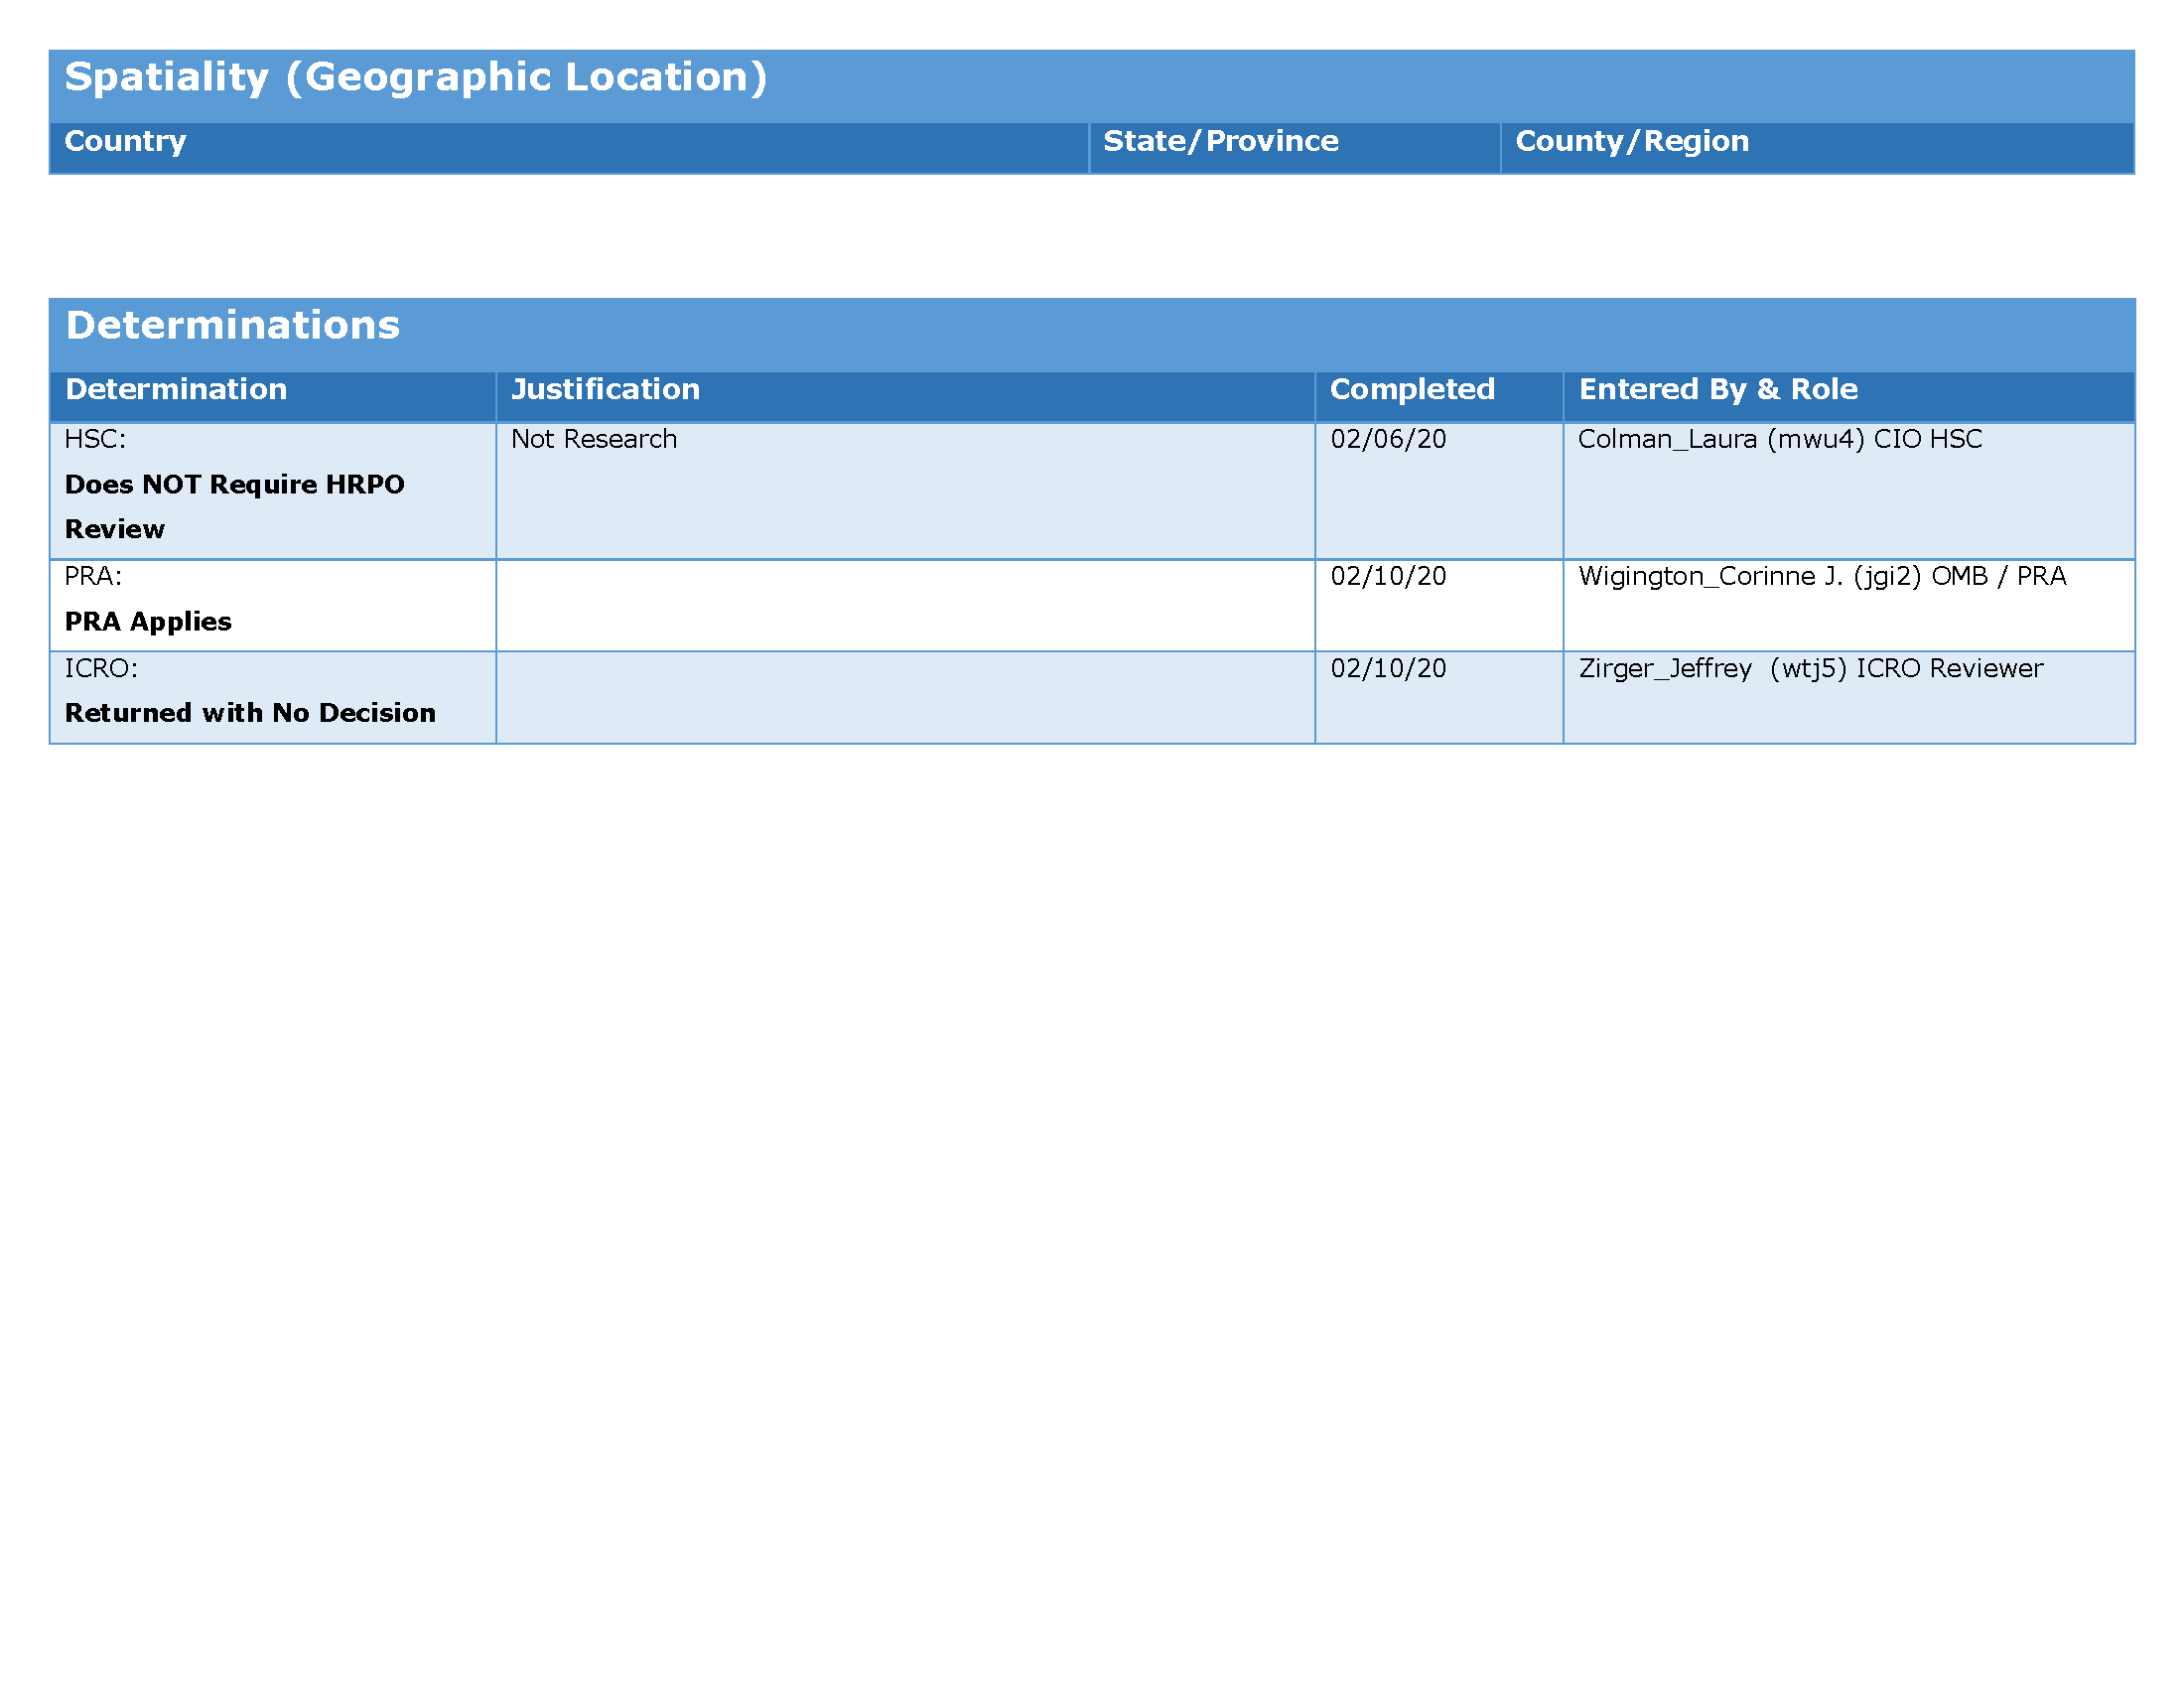
Task: Select the Not Research justification cell
Action: [x=594, y=440]
